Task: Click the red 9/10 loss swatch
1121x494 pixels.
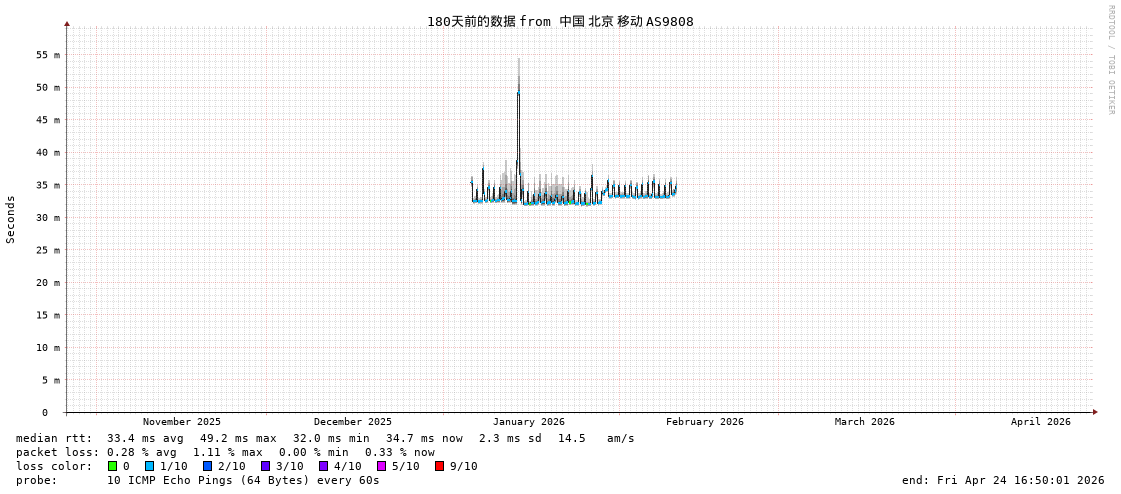Action: point(439,466)
